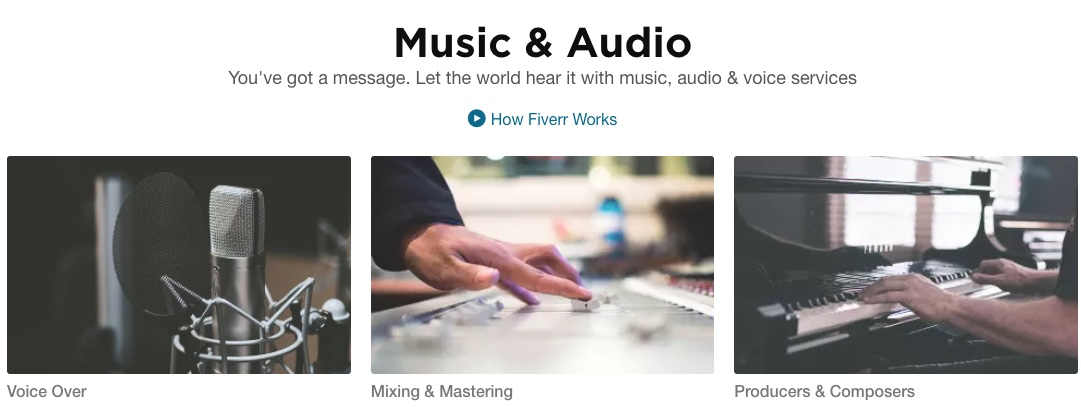Click the play icon beside How Fiverr Works
Image resolution: width=1081 pixels, height=407 pixels.
476,119
